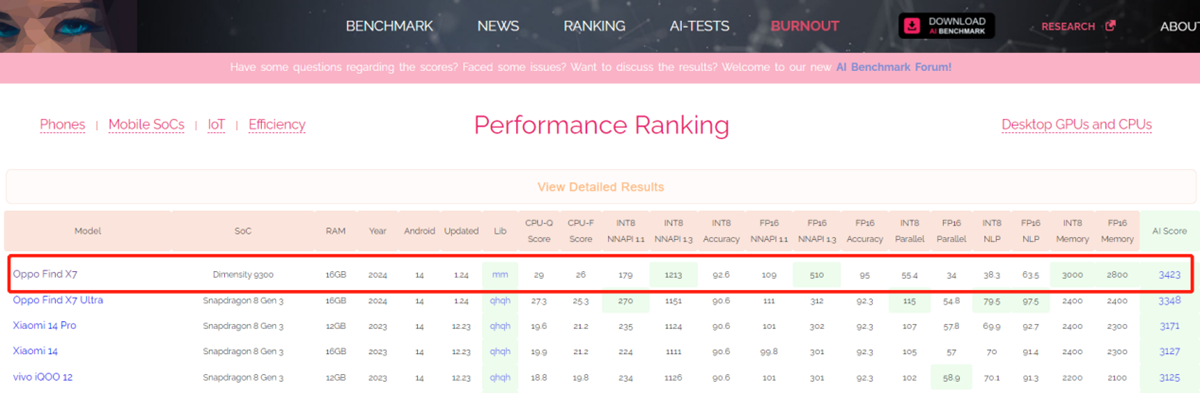Click the SoC column header
Screen dimensions: 1200x393
tap(243, 231)
